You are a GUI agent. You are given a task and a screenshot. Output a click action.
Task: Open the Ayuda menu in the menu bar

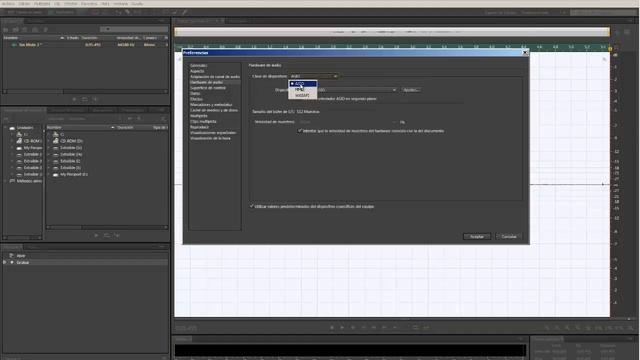click(x=137, y=4)
